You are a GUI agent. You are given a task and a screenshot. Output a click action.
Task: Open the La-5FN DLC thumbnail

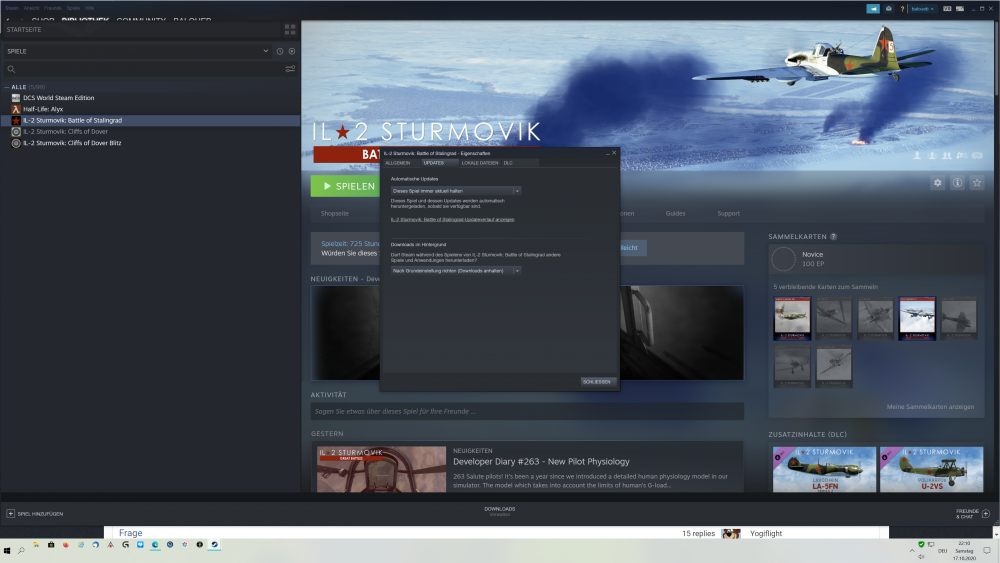[824, 469]
